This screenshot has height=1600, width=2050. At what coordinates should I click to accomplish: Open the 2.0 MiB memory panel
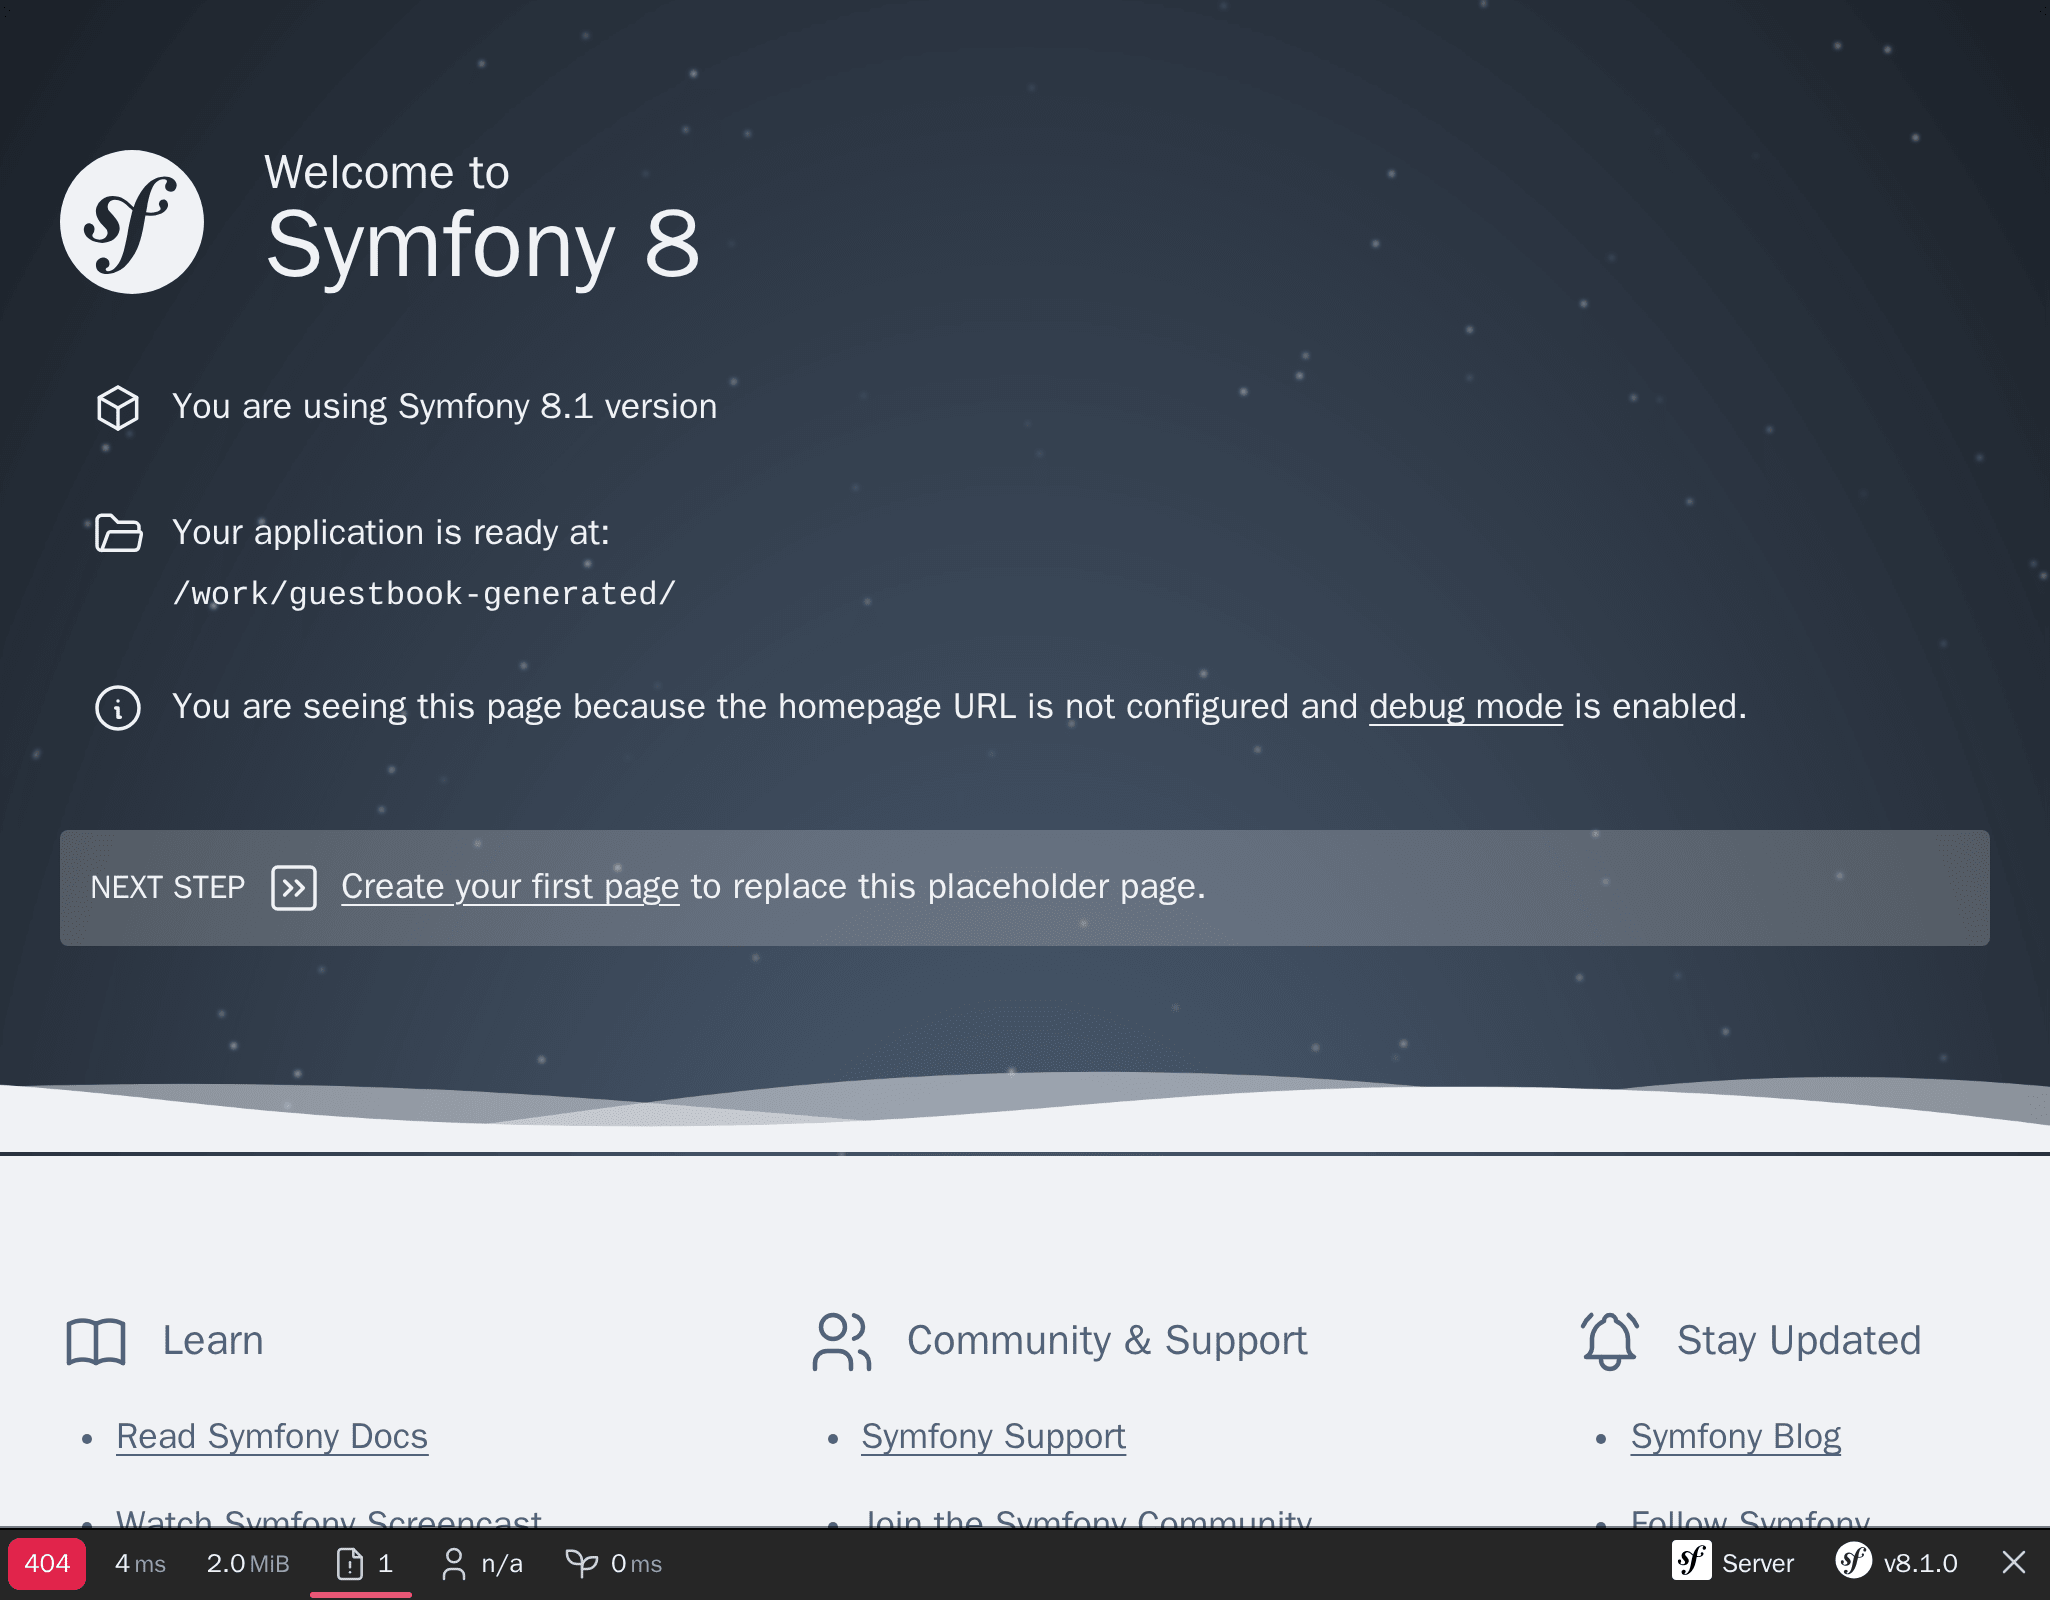click(x=248, y=1563)
